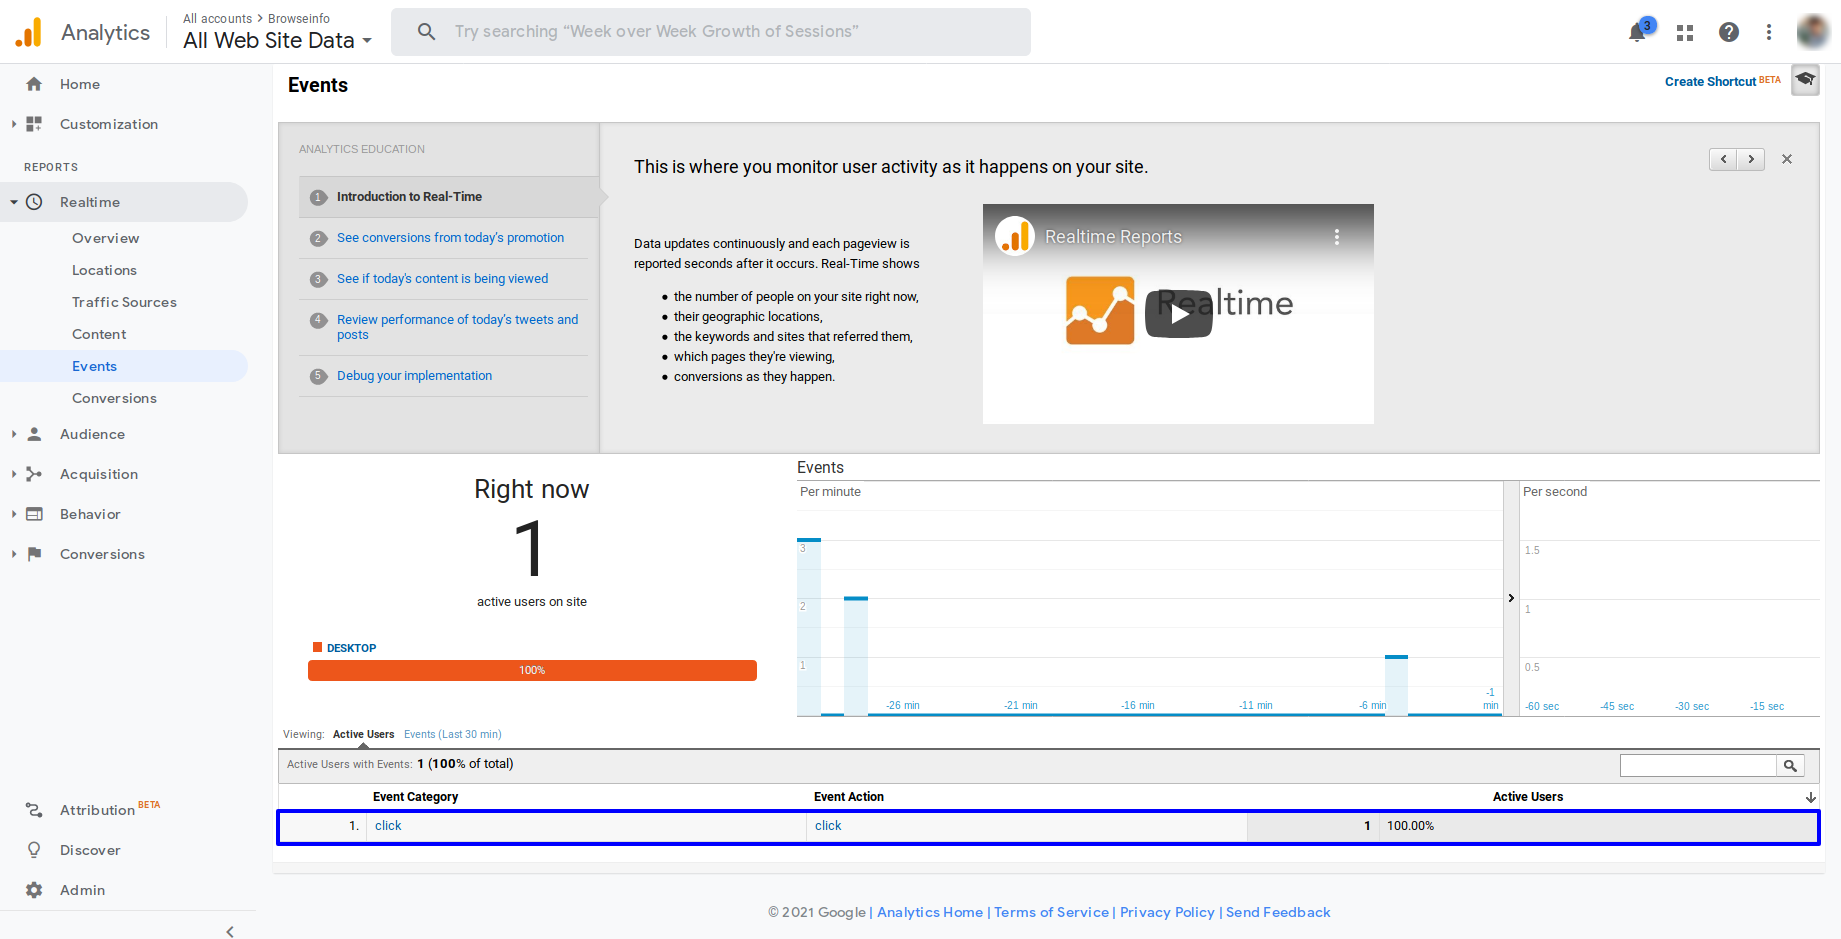
Task: Toggle the chart panel divider arrow
Action: [1511, 598]
